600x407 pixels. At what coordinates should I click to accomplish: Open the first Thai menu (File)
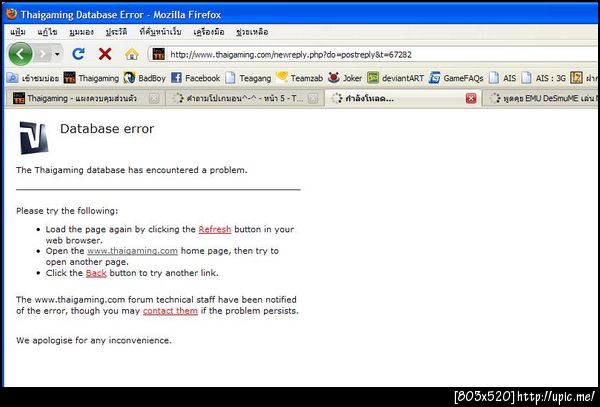18,32
